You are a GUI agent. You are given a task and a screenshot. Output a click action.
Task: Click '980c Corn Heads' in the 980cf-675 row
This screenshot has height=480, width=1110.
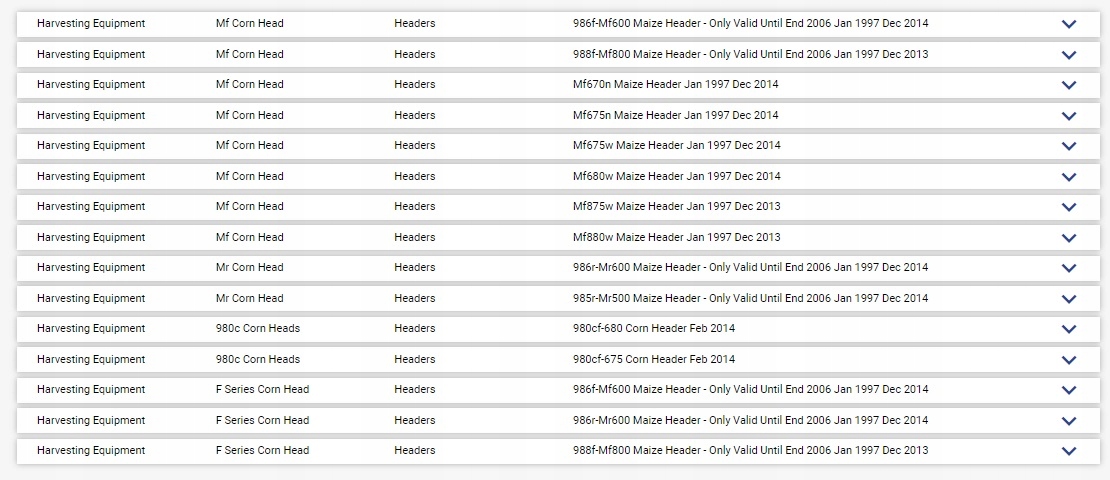coord(258,359)
